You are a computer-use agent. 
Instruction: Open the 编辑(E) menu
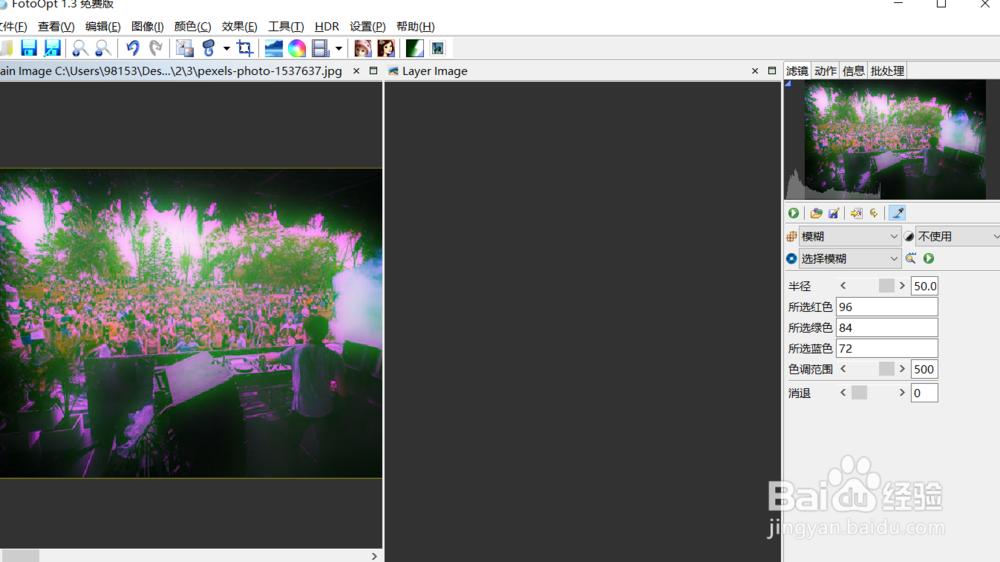[x=103, y=26]
